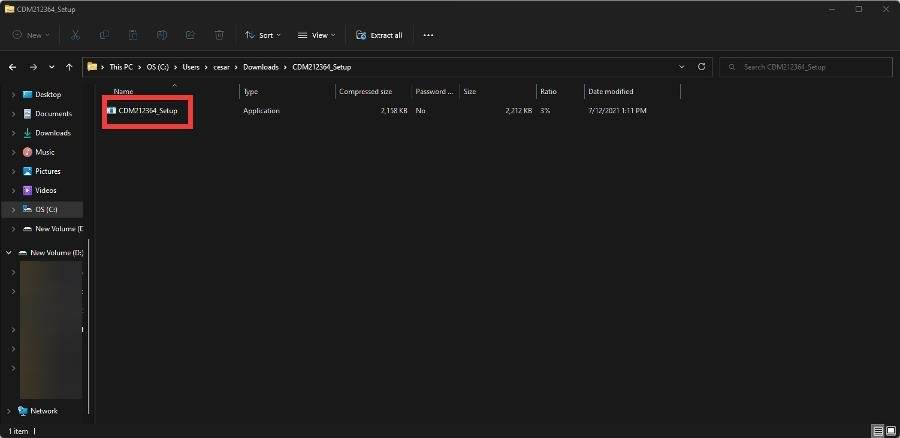900x438 pixels.
Task: Expand the Music tree node
Action: point(13,152)
